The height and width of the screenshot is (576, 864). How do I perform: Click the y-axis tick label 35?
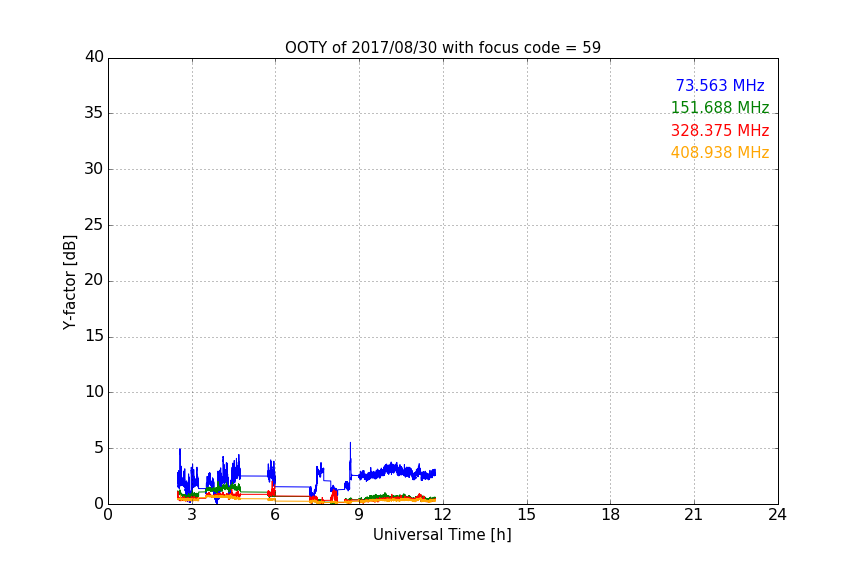[94, 113]
